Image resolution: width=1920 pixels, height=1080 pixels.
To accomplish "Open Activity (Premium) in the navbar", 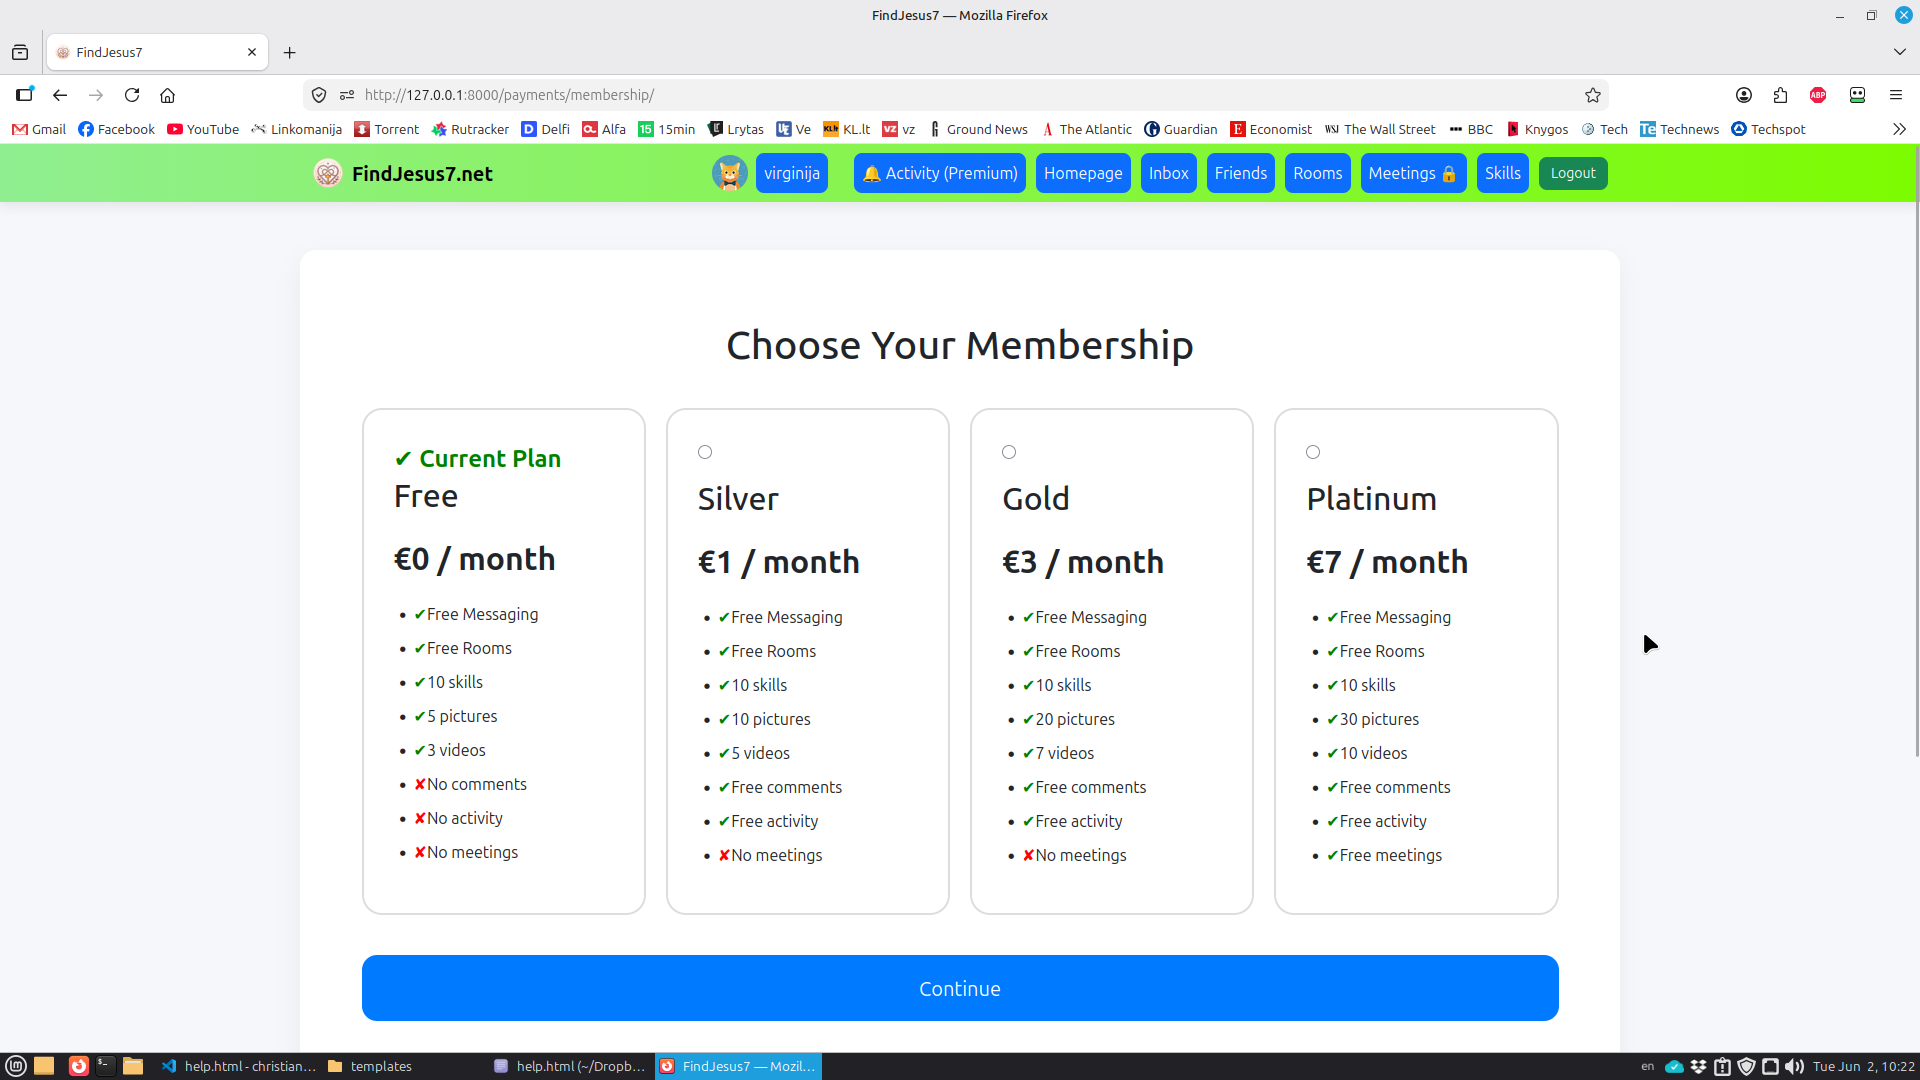I will [940, 173].
